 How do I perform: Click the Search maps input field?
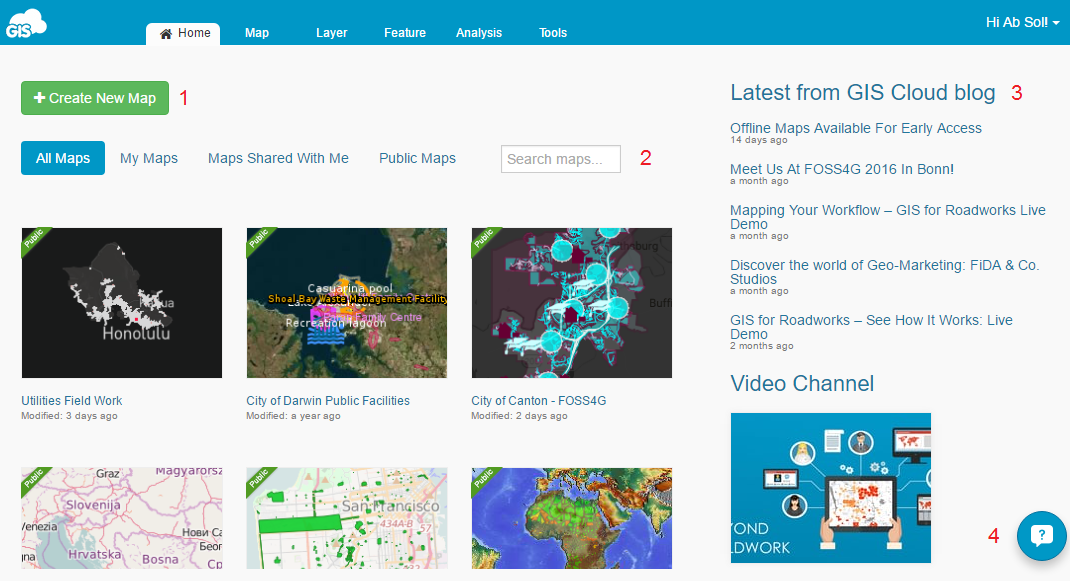[x=560, y=159]
